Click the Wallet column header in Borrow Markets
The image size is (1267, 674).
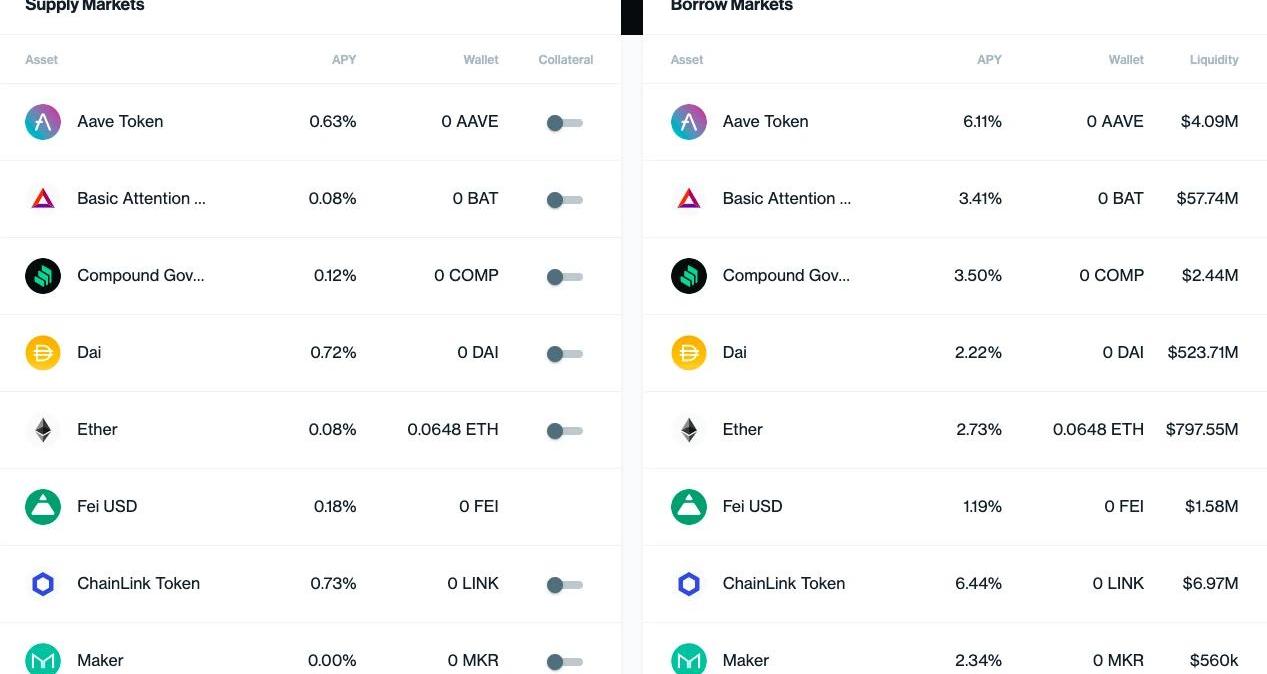point(1126,60)
